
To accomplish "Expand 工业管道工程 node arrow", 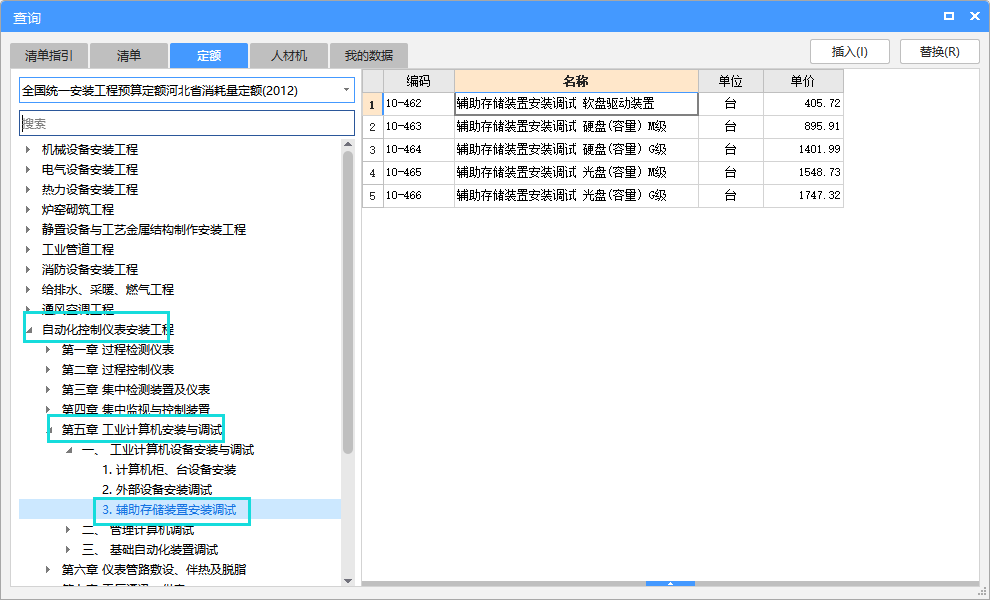I will [x=28, y=249].
